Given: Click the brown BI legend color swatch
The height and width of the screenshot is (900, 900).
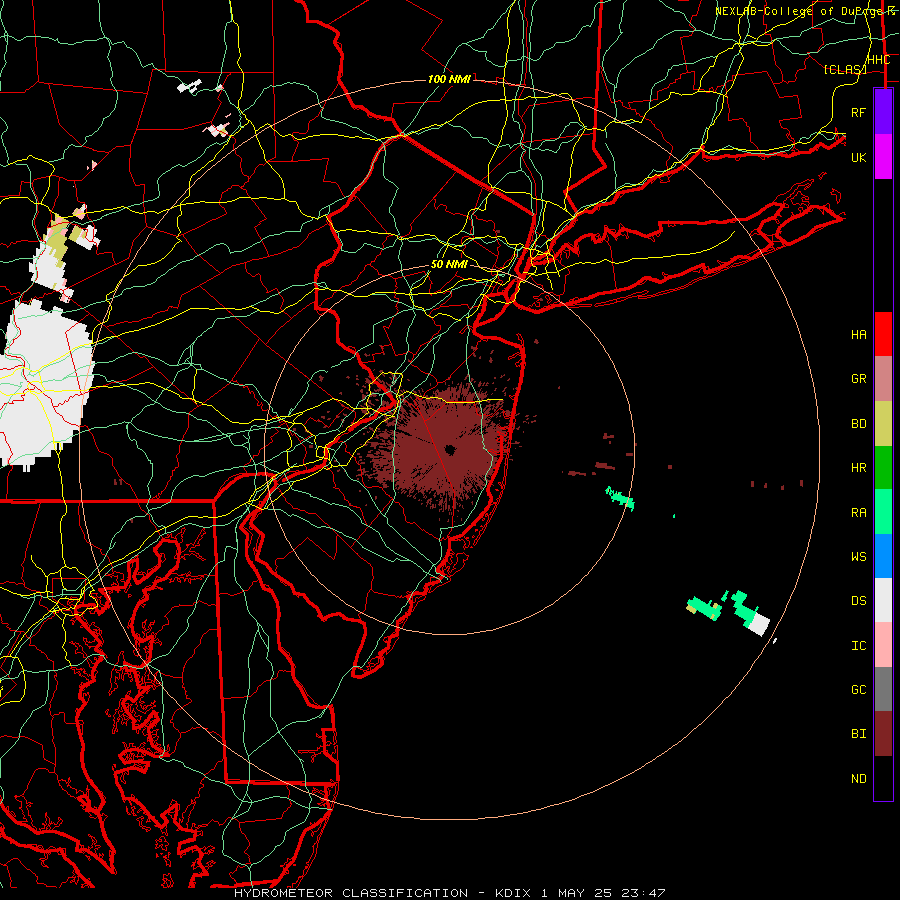Looking at the screenshot, I should pyautogui.click(x=883, y=734).
